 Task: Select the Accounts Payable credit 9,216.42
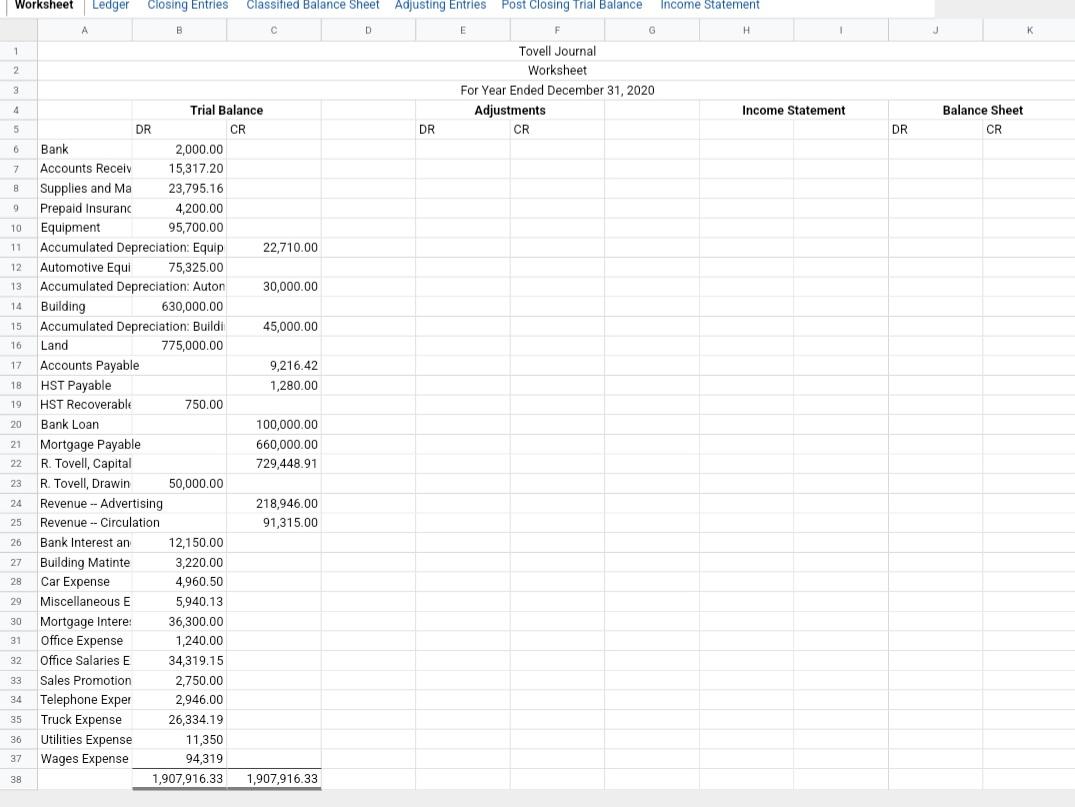tap(274, 366)
